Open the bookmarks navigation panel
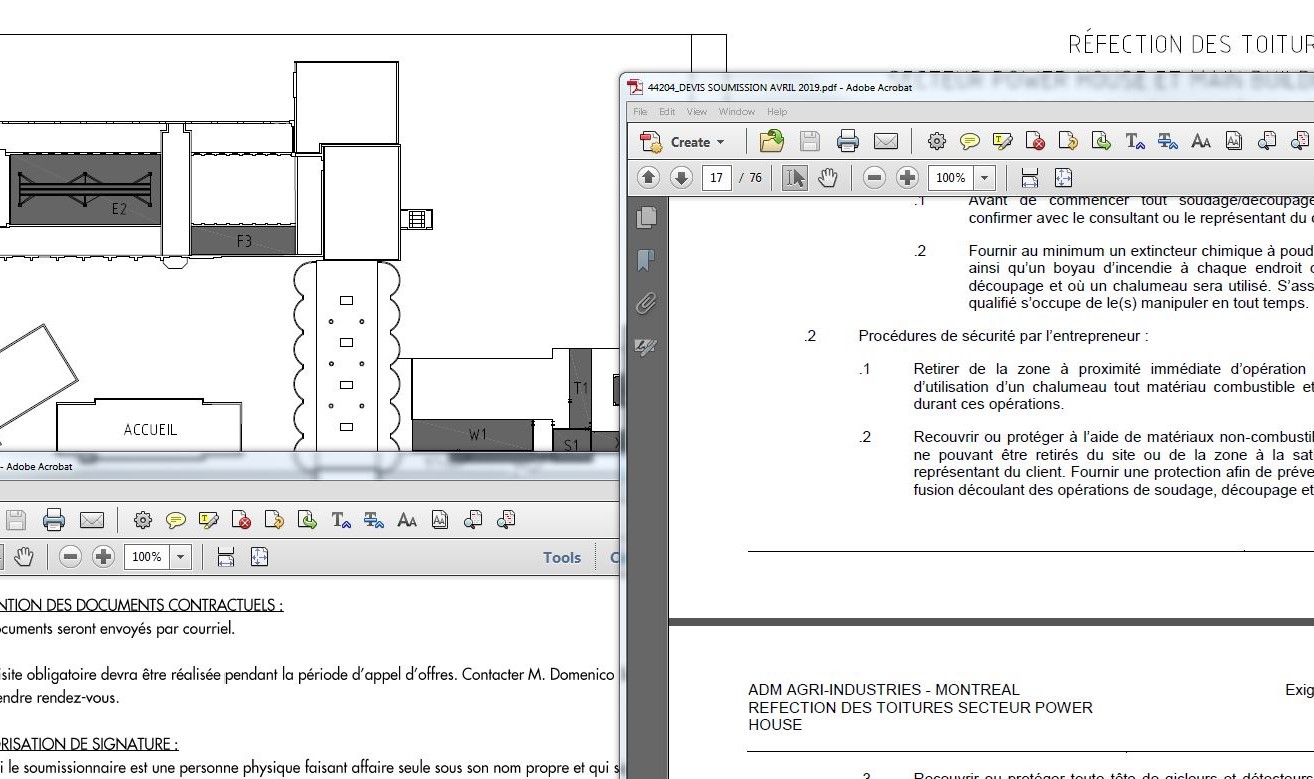The height and width of the screenshot is (779, 1314). (646, 260)
